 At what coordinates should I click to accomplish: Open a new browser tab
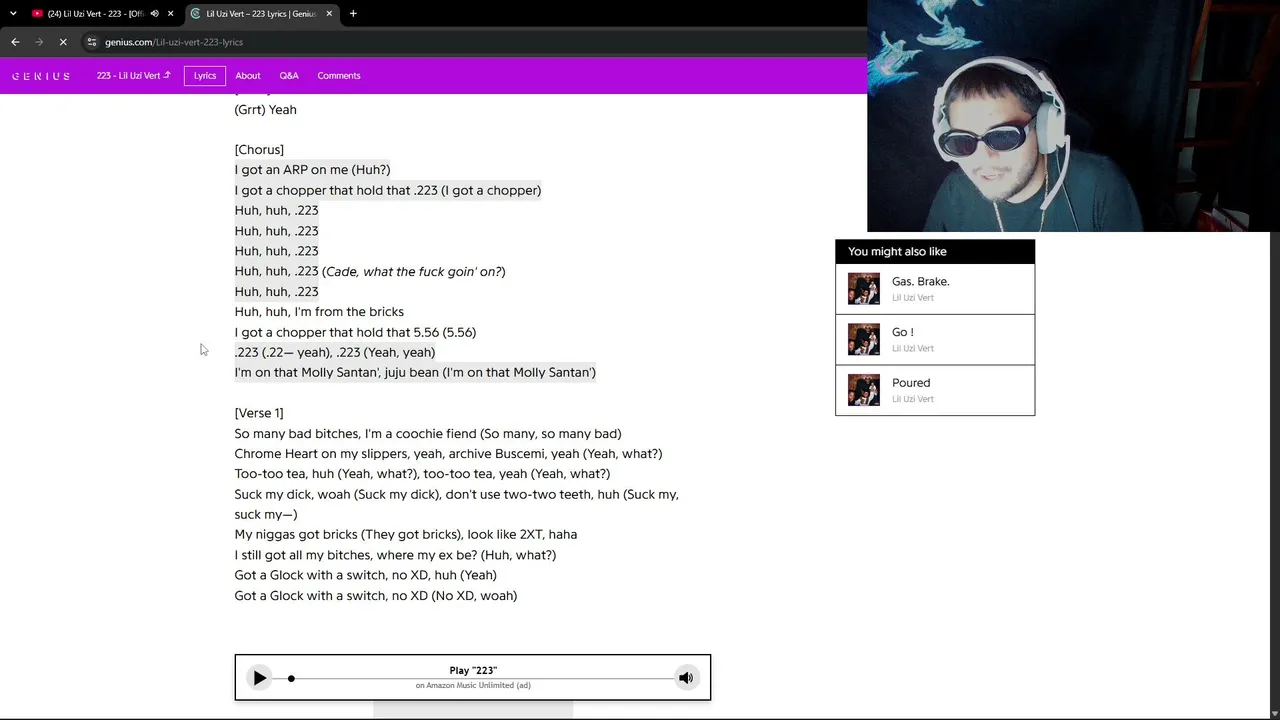(x=353, y=14)
